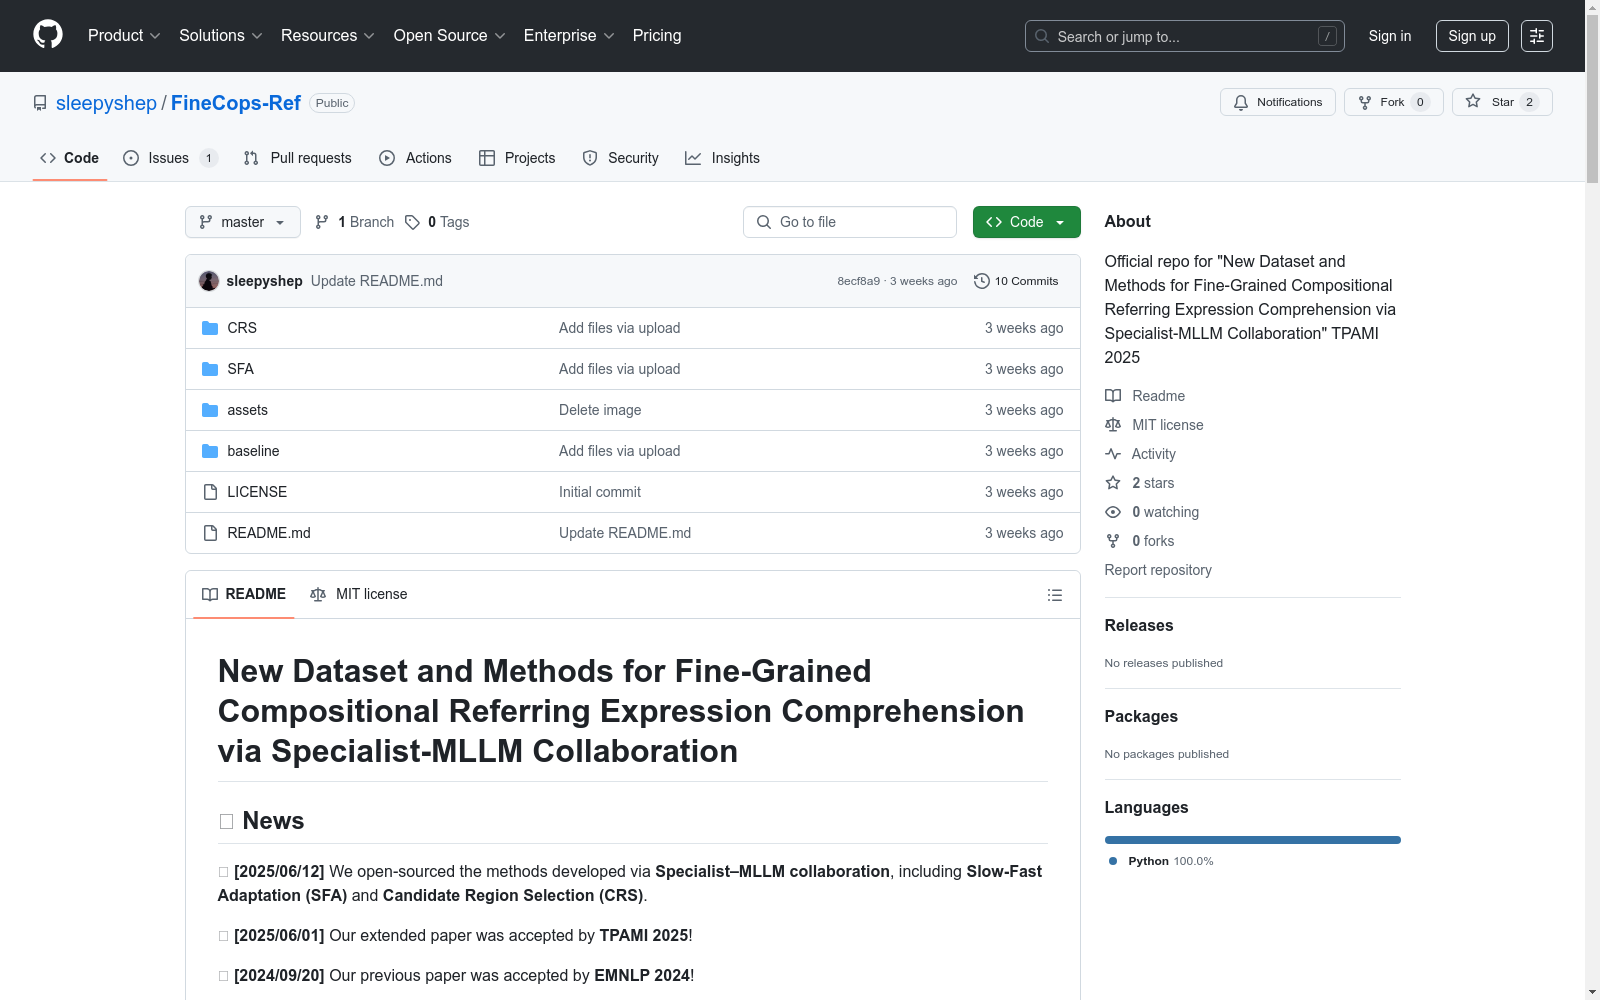The image size is (1600, 1000).
Task: Open the Insights tab
Action: tap(722, 158)
